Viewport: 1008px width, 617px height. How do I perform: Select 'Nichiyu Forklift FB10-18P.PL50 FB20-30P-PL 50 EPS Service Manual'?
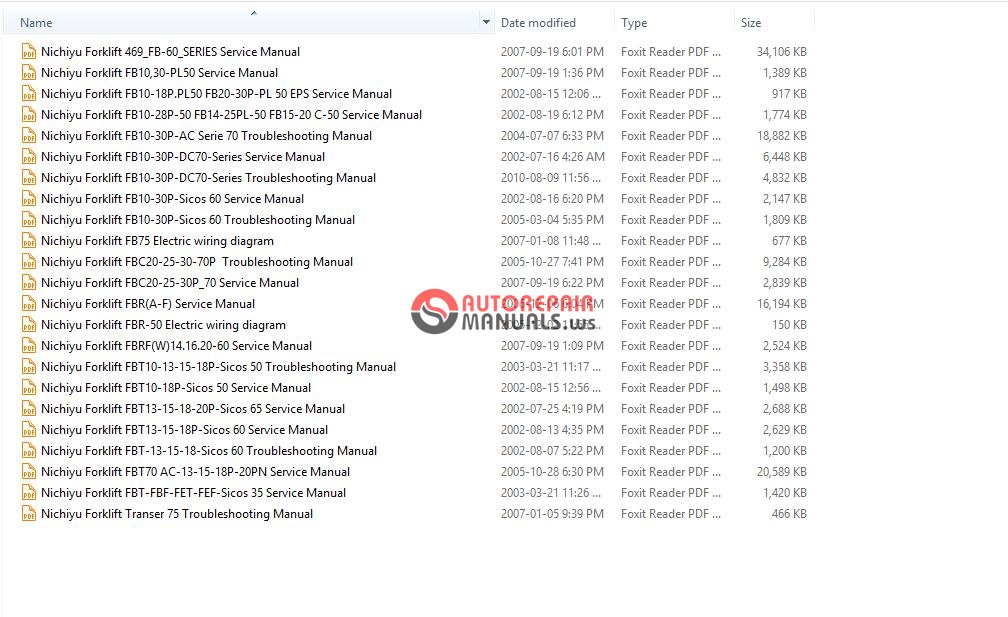[x=217, y=94]
